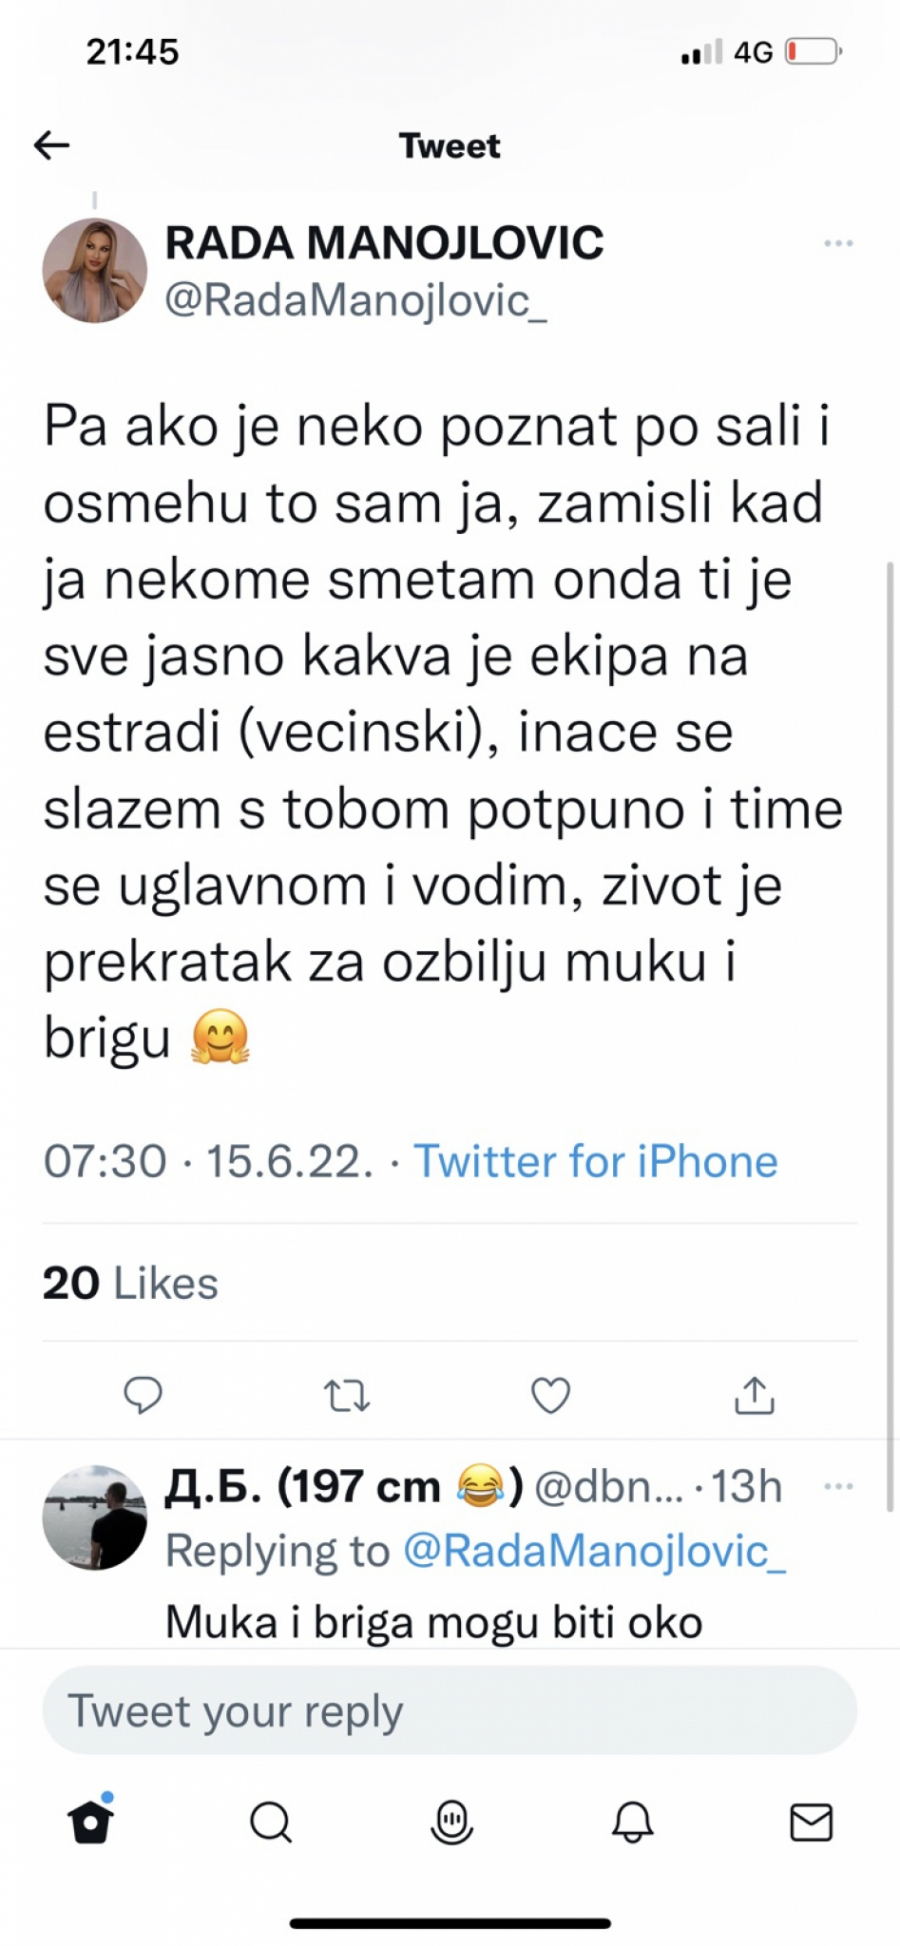900x1946 pixels.
Task: Open the @RadaManojlovic_ mention in reply
Action: coord(594,1551)
